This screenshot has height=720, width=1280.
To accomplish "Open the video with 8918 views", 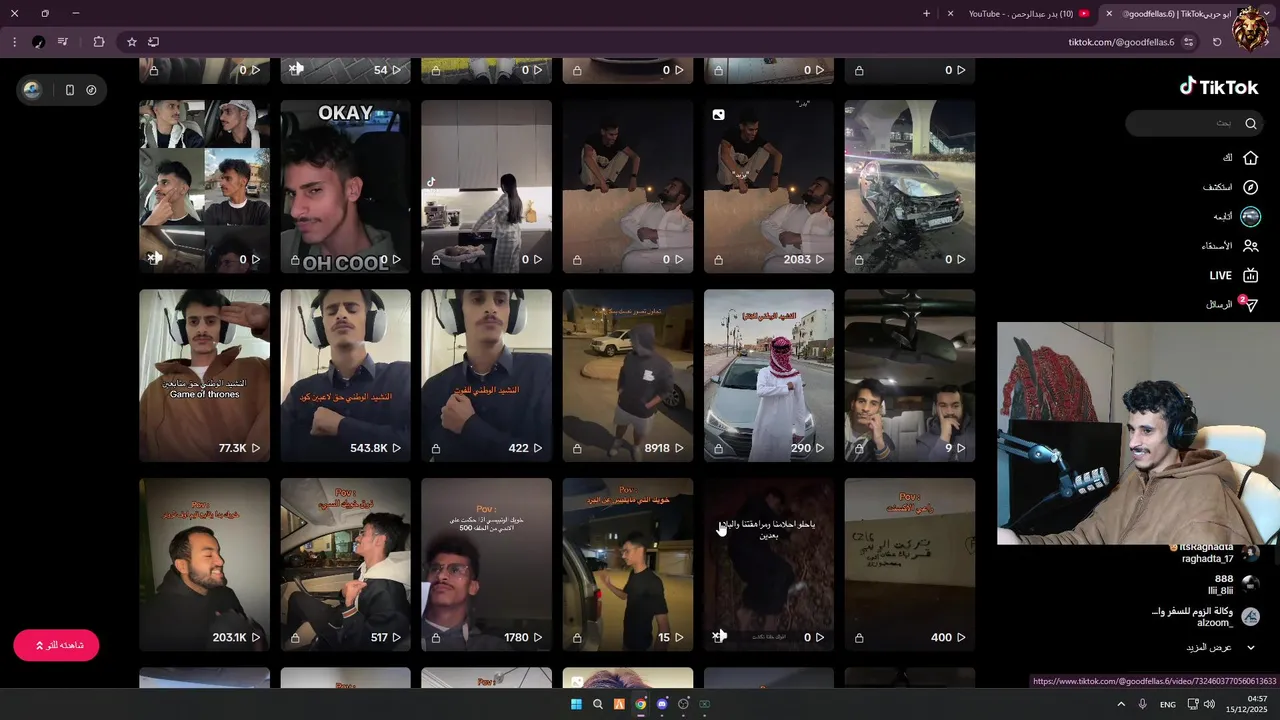I will coord(627,375).
